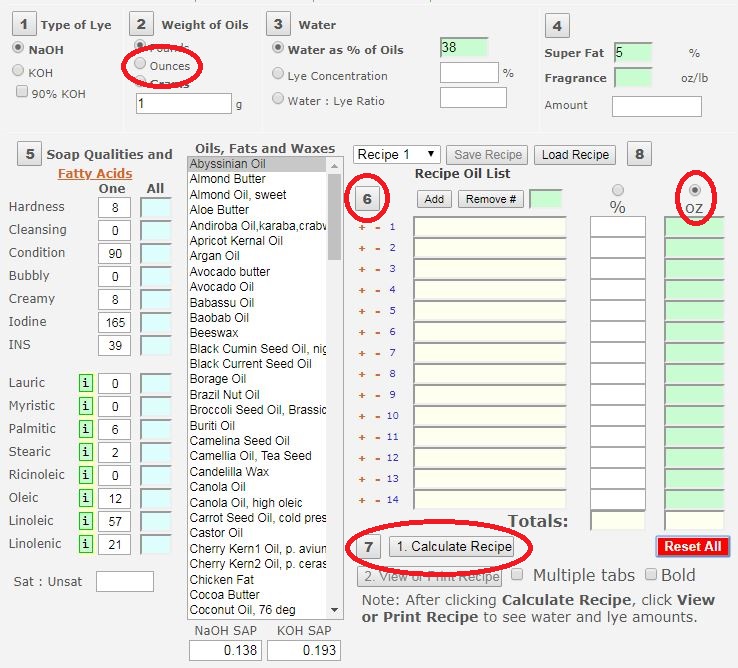Pick Castor Oil in the oils list

click(x=216, y=534)
